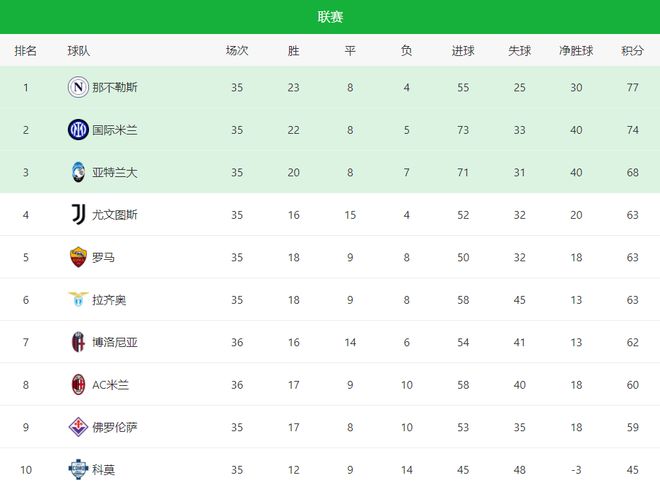660x485 pixels.
Task: Click the Inter Milan club logo
Action: pyautogui.click(x=78, y=129)
